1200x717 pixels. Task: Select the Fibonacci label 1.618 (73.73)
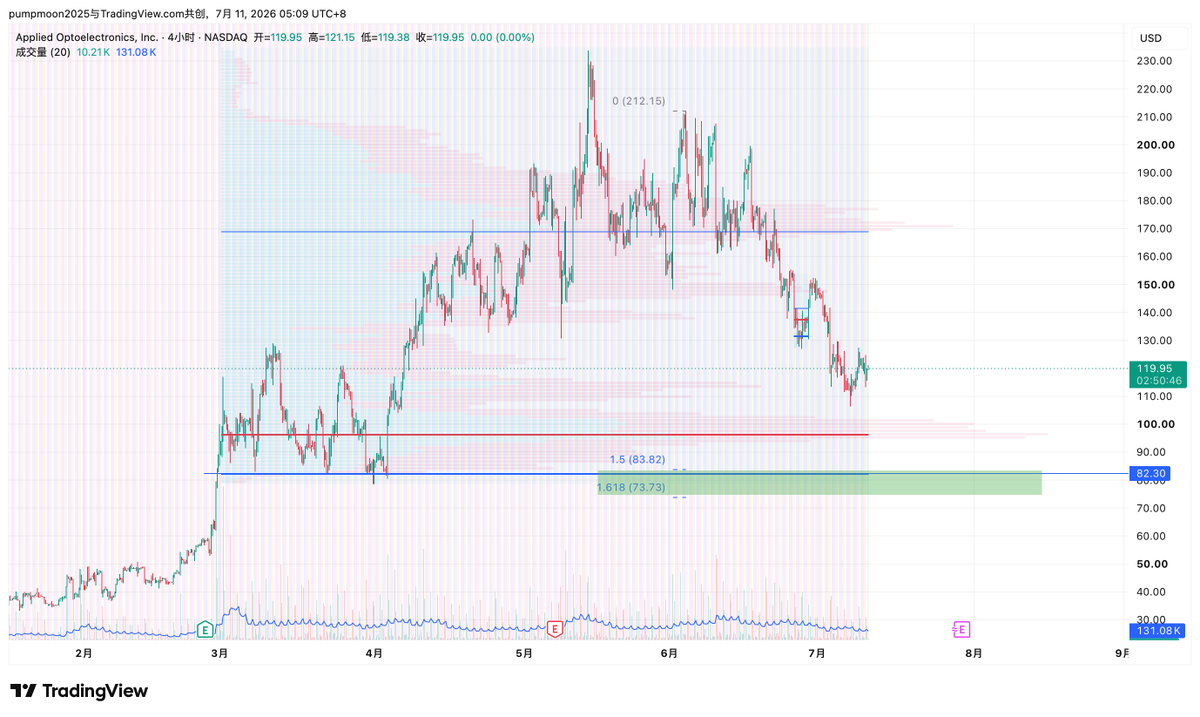coord(631,488)
